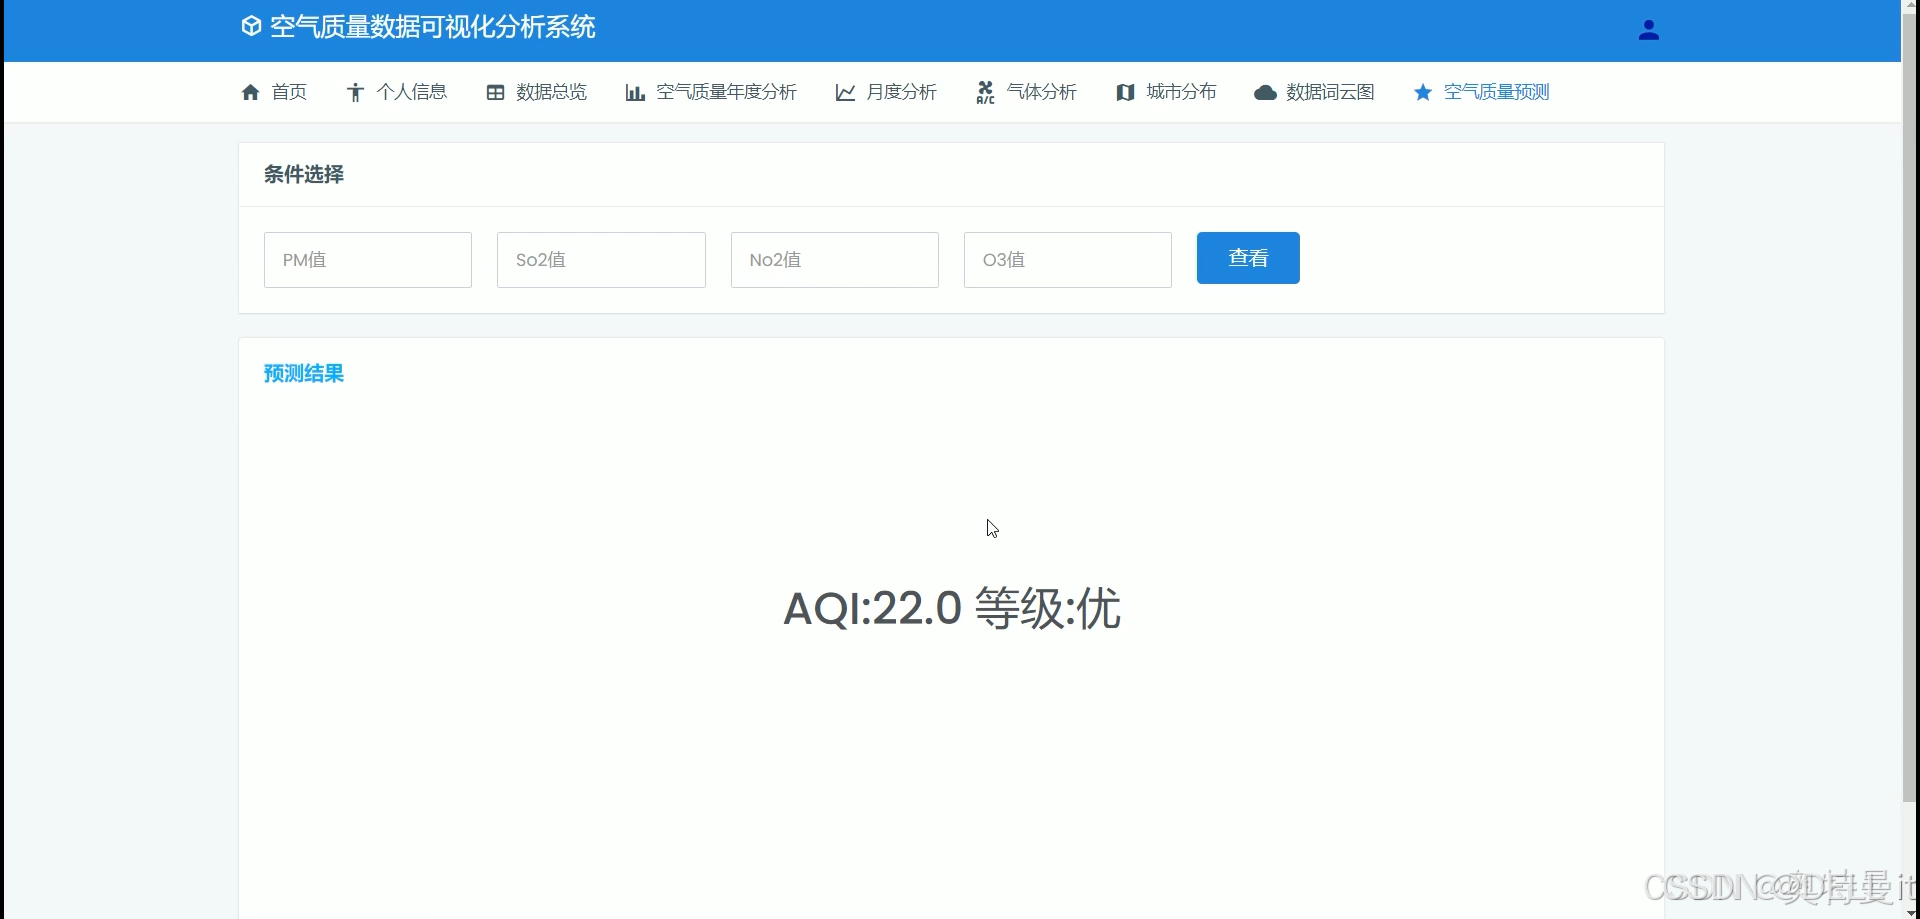Open the 气体分析 menu item
1920x919 pixels.
(1026, 92)
